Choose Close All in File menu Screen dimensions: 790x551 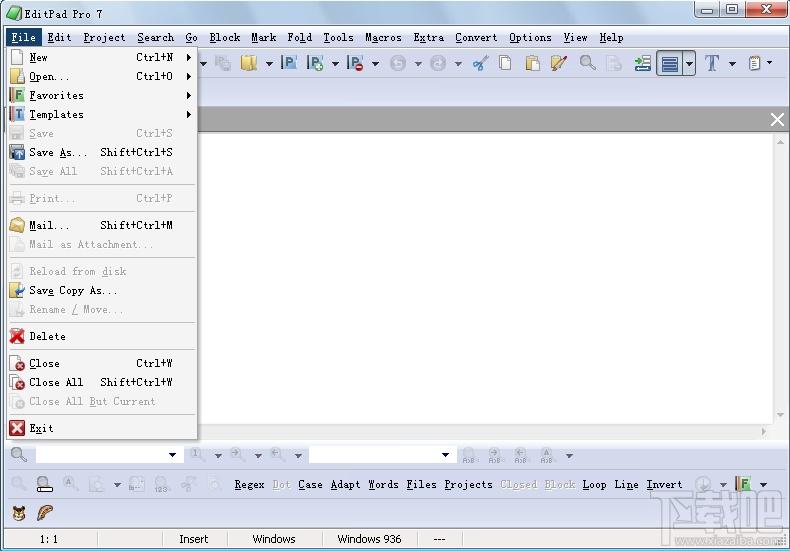tap(102, 382)
